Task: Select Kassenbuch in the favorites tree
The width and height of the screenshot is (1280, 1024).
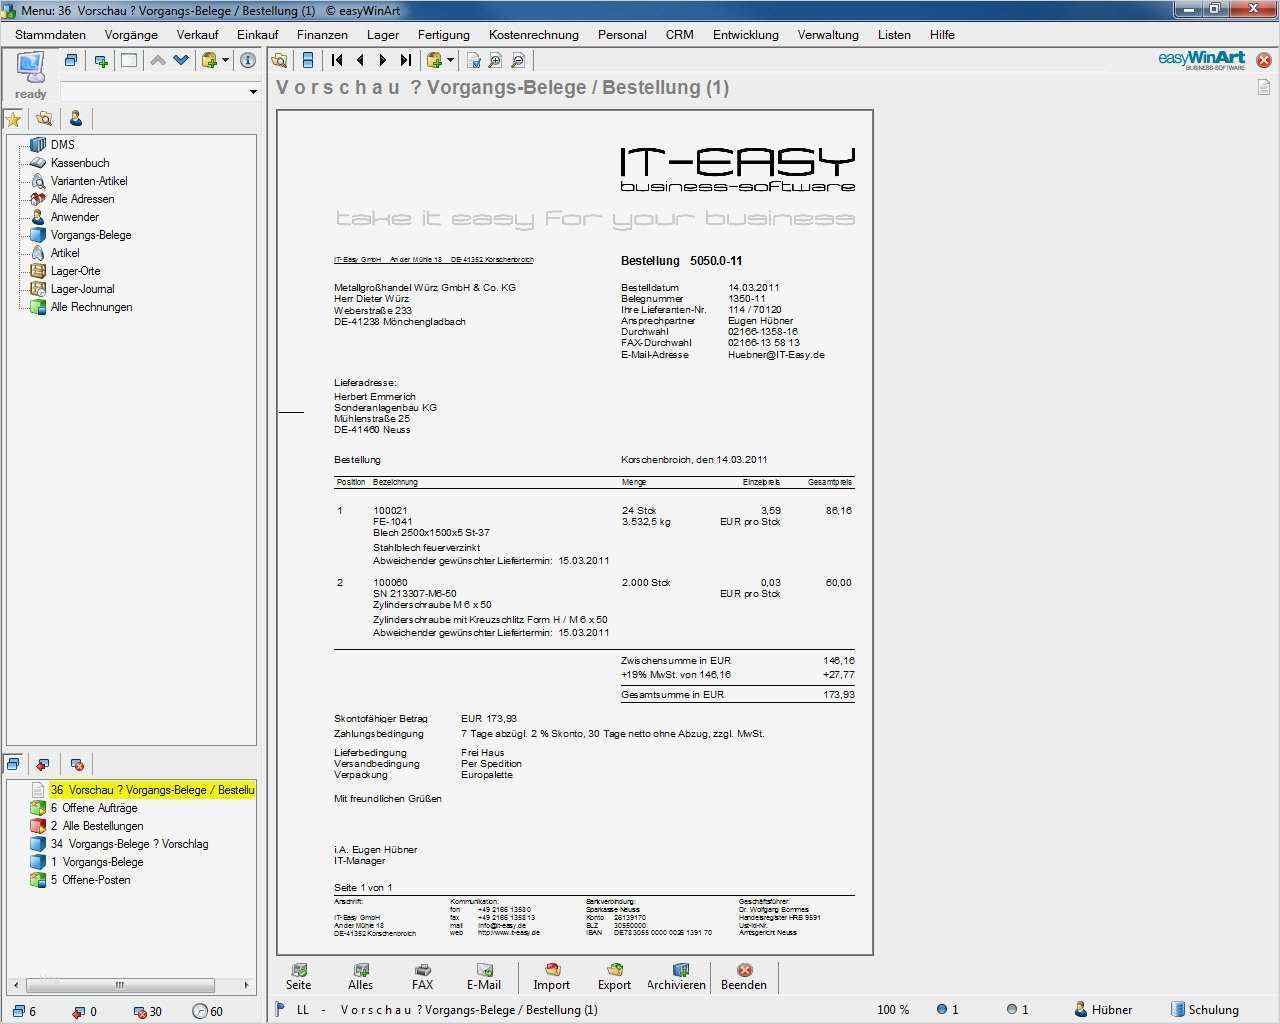Action: pos(80,163)
